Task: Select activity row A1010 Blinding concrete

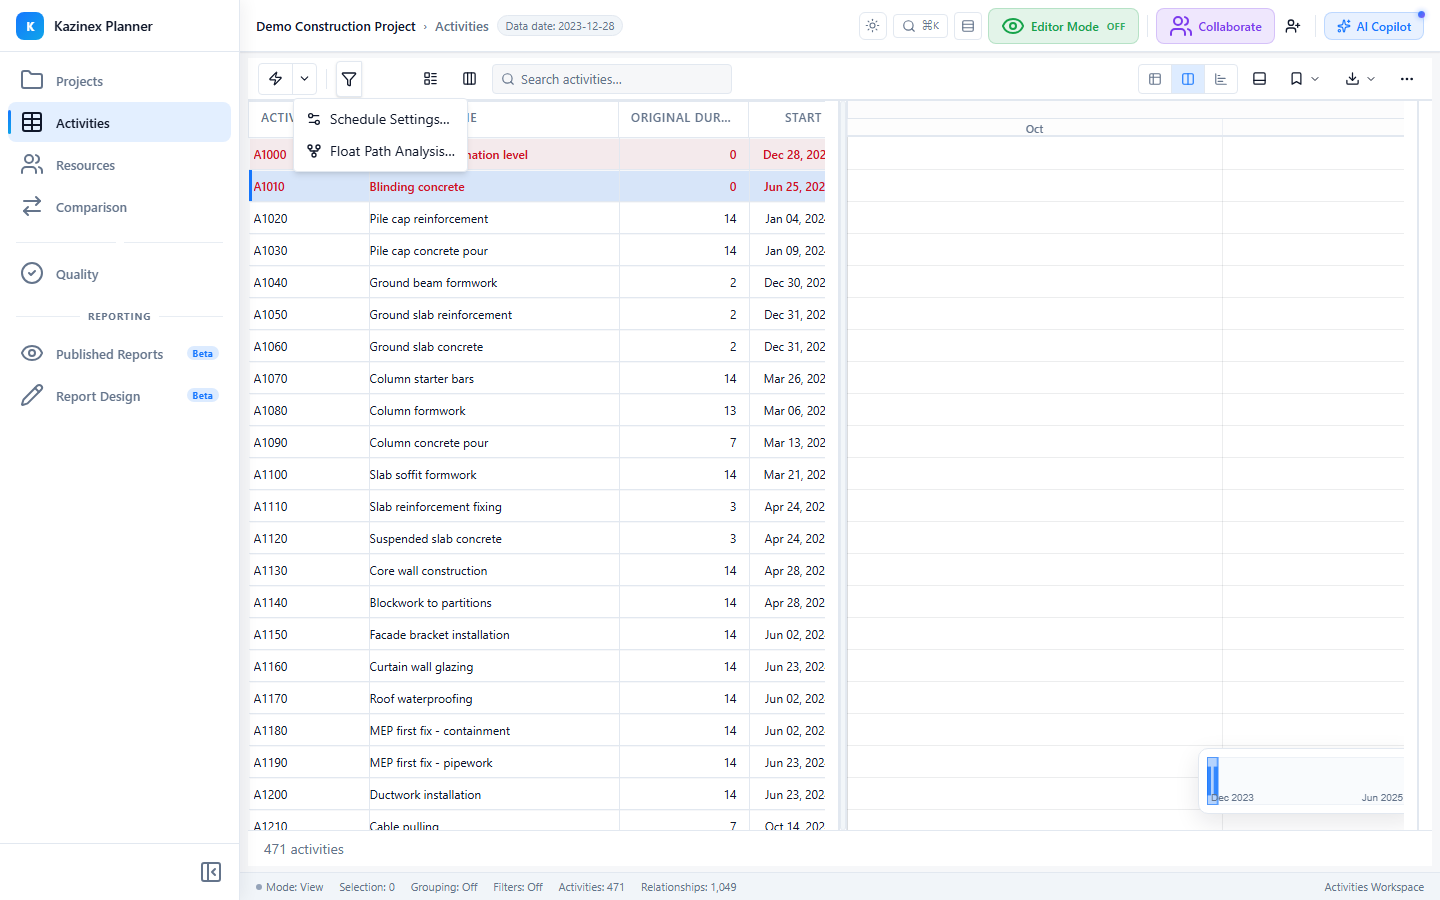Action: pyautogui.click(x=537, y=187)
